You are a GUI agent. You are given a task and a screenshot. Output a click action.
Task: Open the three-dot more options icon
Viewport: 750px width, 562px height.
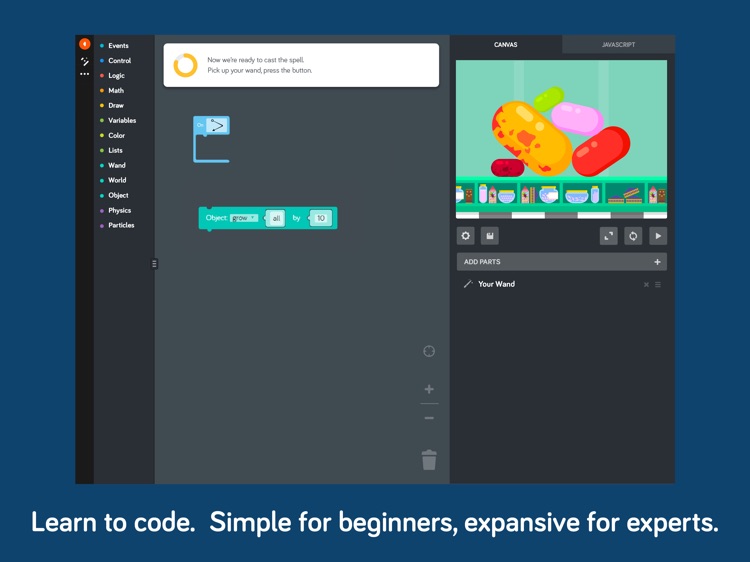pyautogui.click(x=85, y=74)
